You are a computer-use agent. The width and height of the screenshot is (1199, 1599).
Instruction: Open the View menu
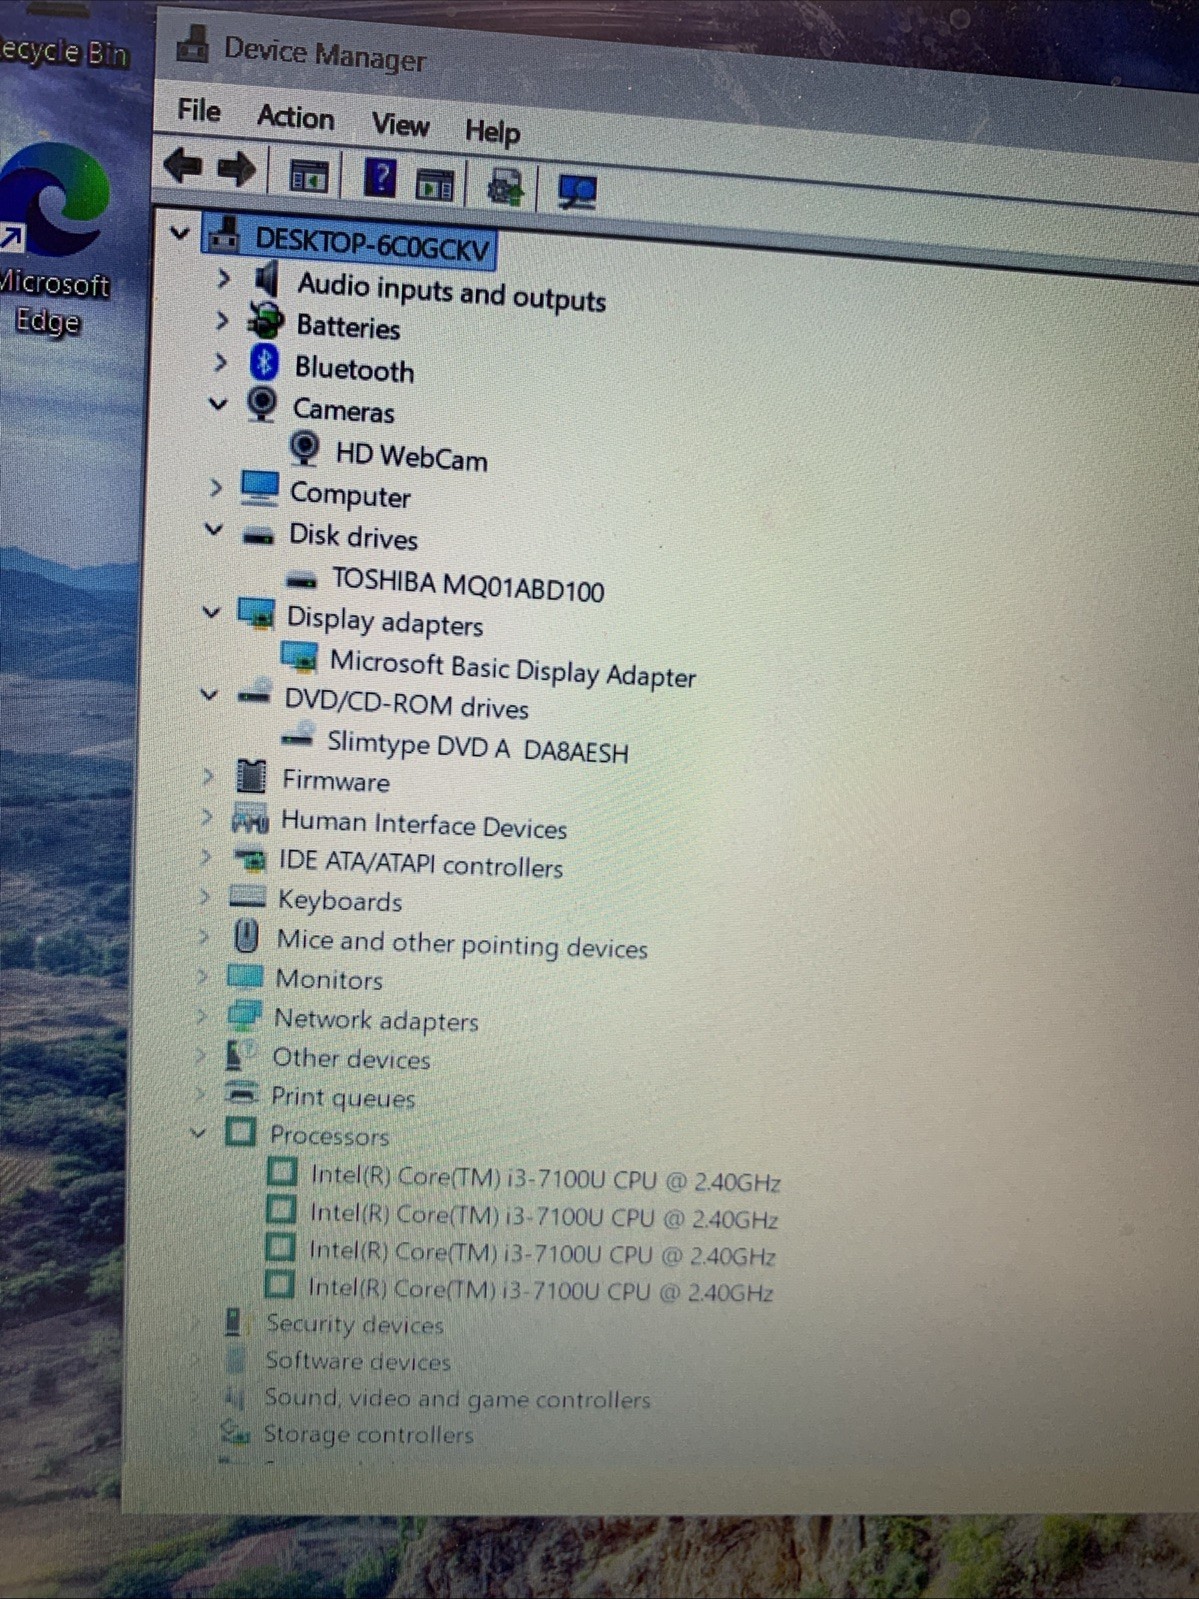(400, 124)
